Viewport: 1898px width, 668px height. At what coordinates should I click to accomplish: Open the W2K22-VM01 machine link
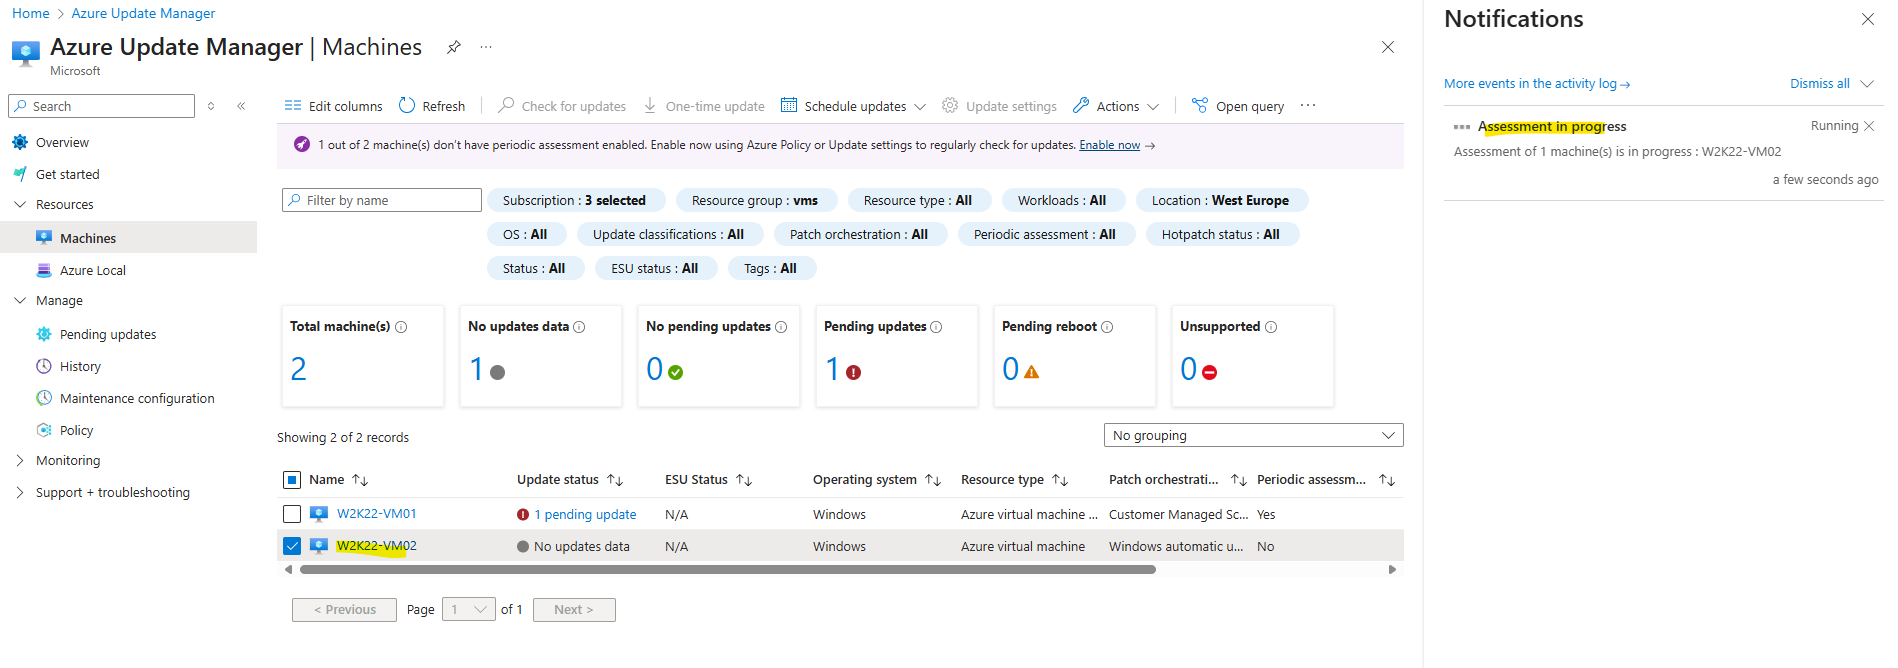click(377, 514)
